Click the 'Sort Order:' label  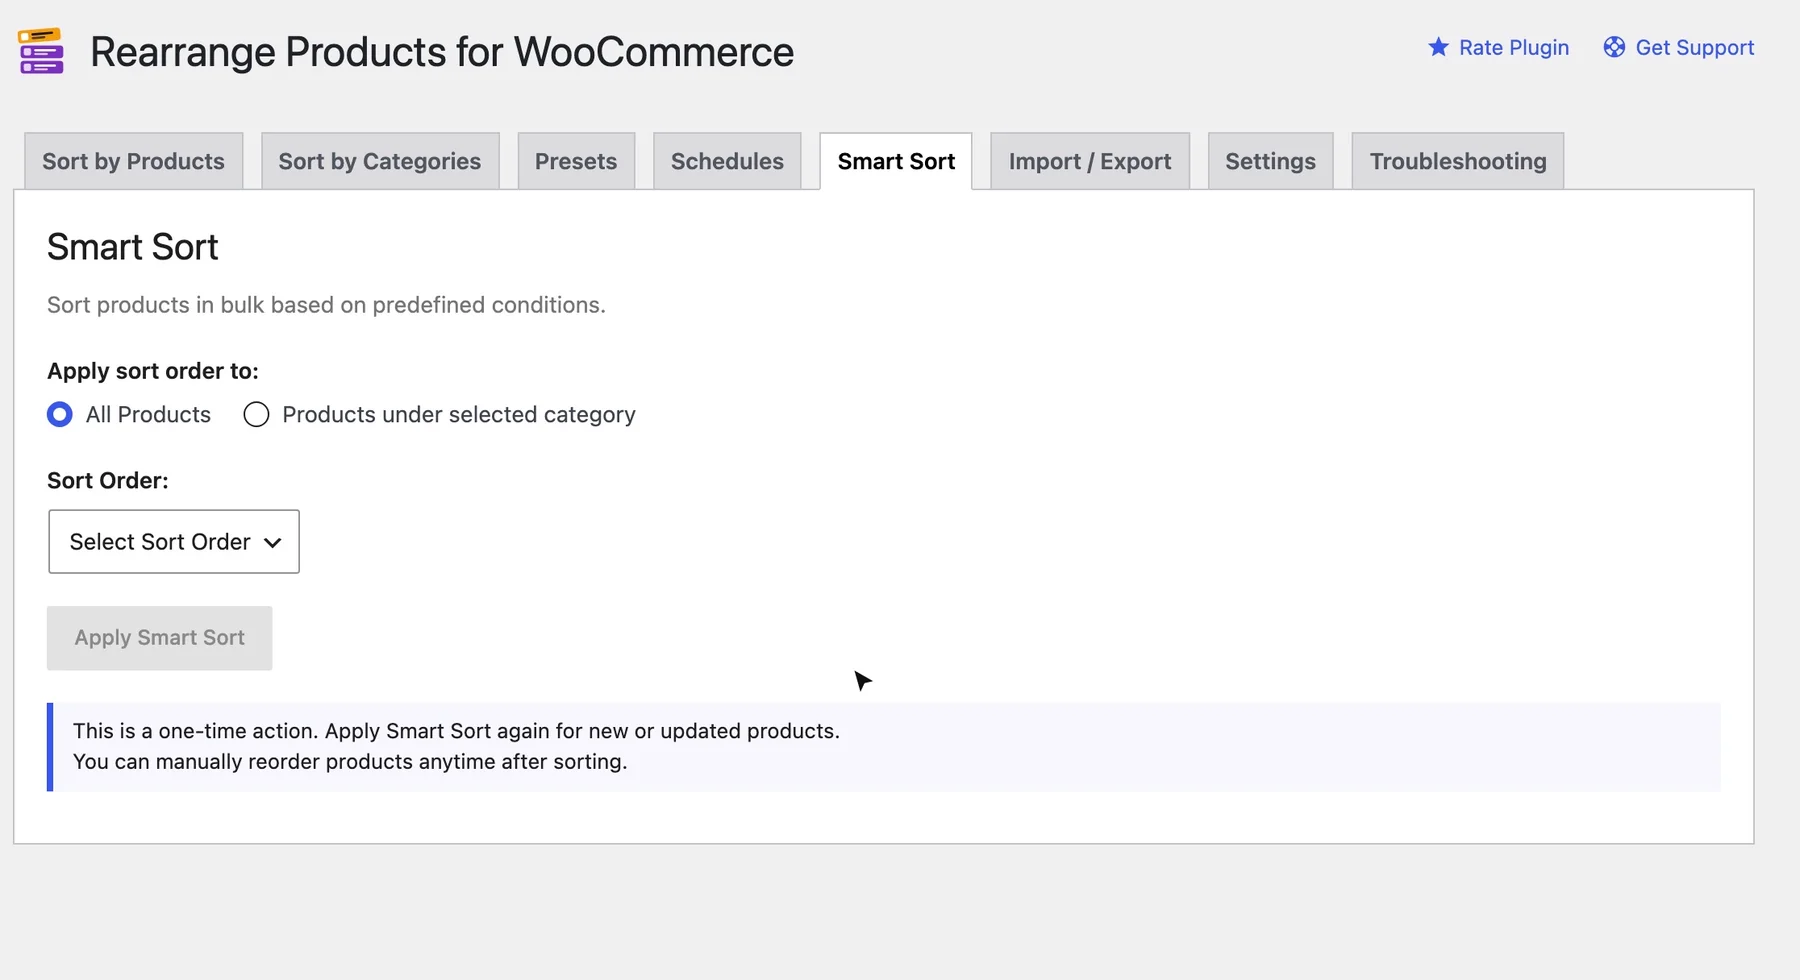(108, 480)
